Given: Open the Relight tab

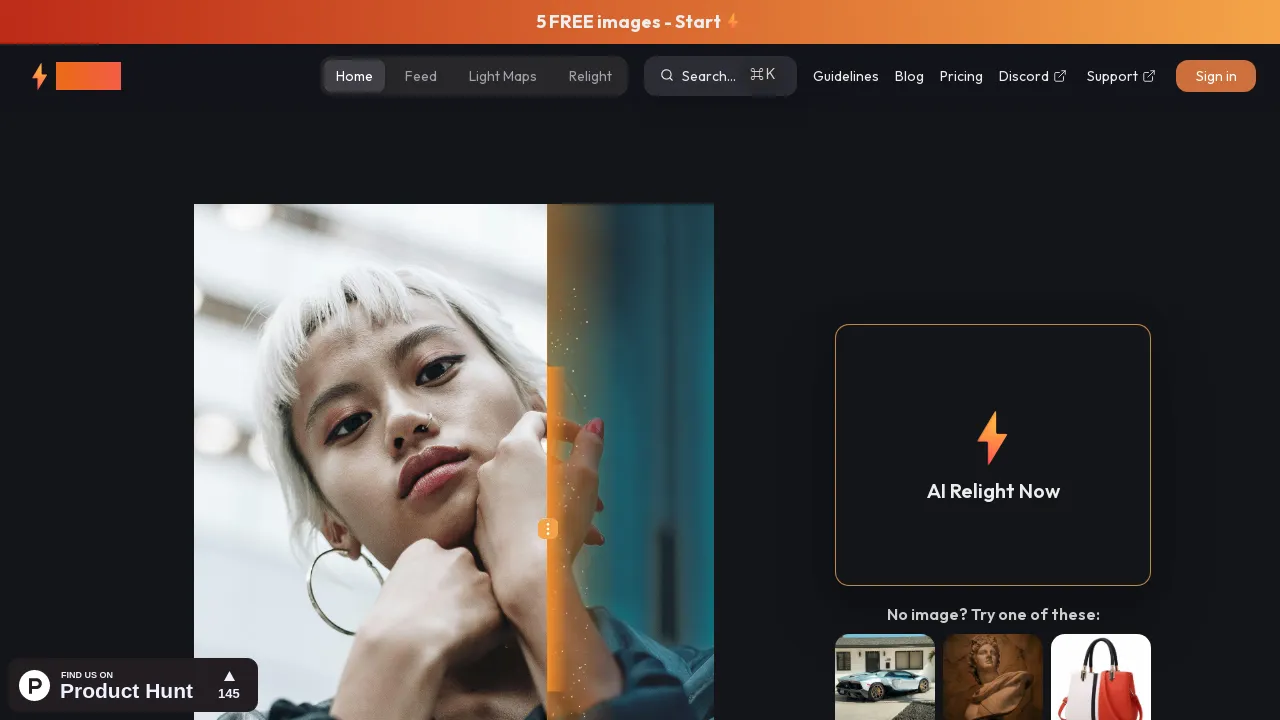Looking at the screenshot, I should (x=590, y=76).
